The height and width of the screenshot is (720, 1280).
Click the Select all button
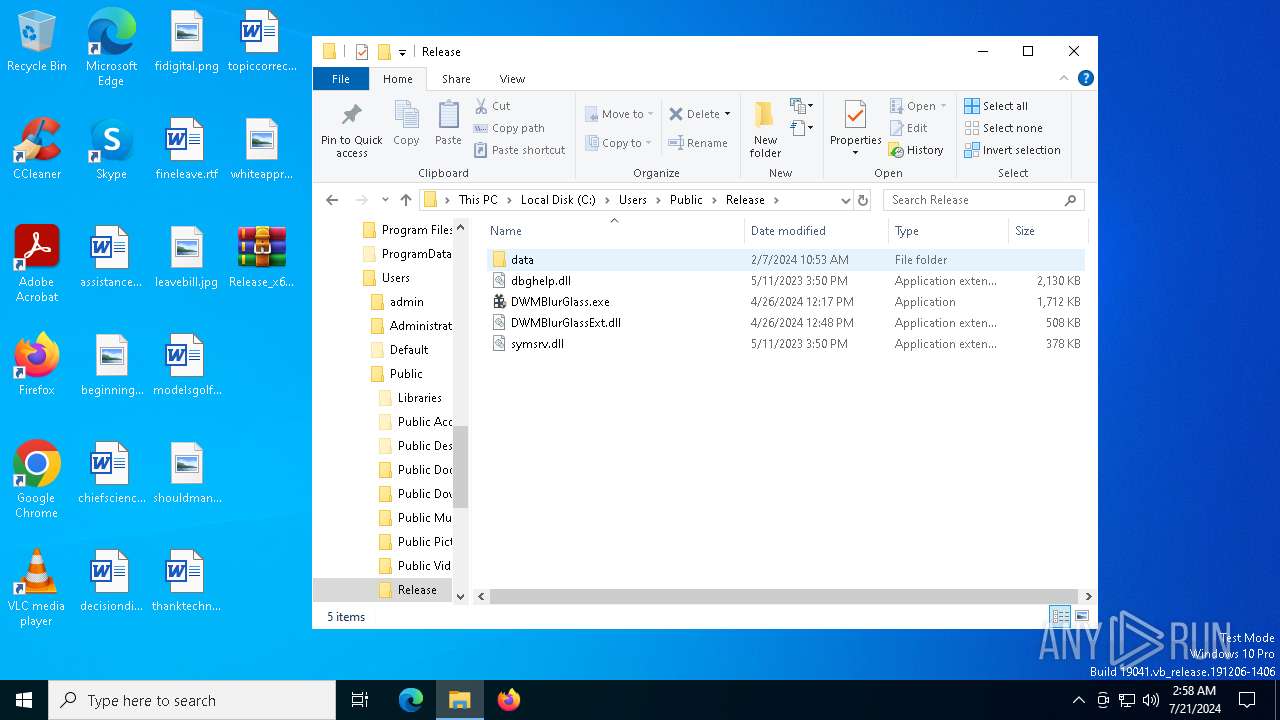click(996, 106)
